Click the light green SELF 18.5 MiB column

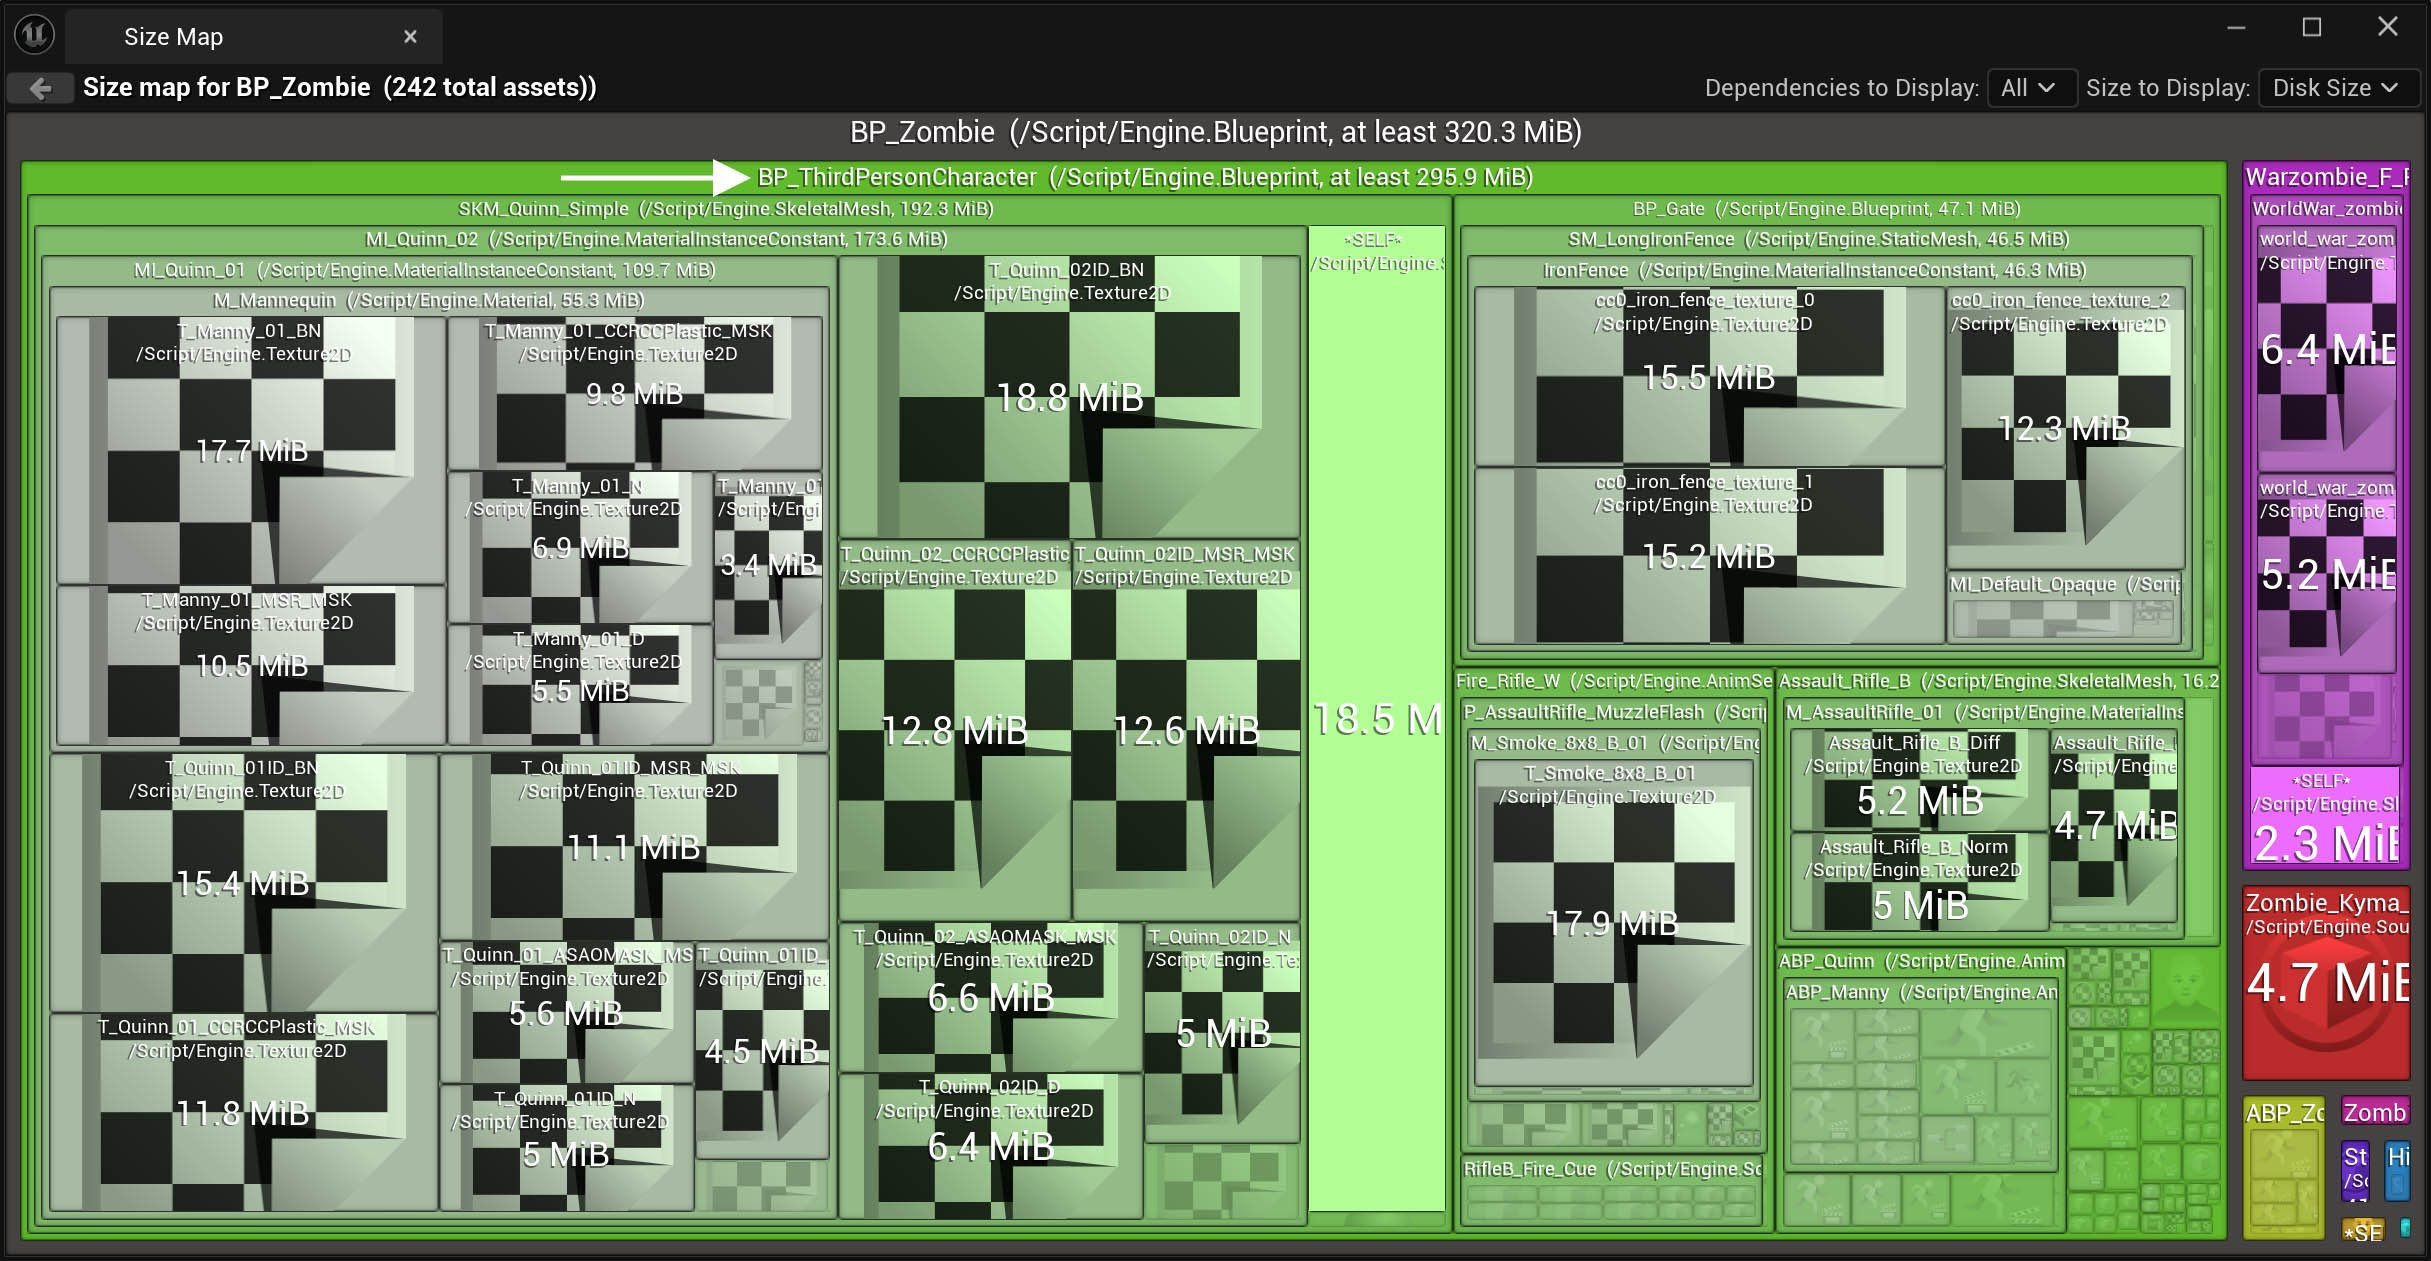tap(1376, 720)
